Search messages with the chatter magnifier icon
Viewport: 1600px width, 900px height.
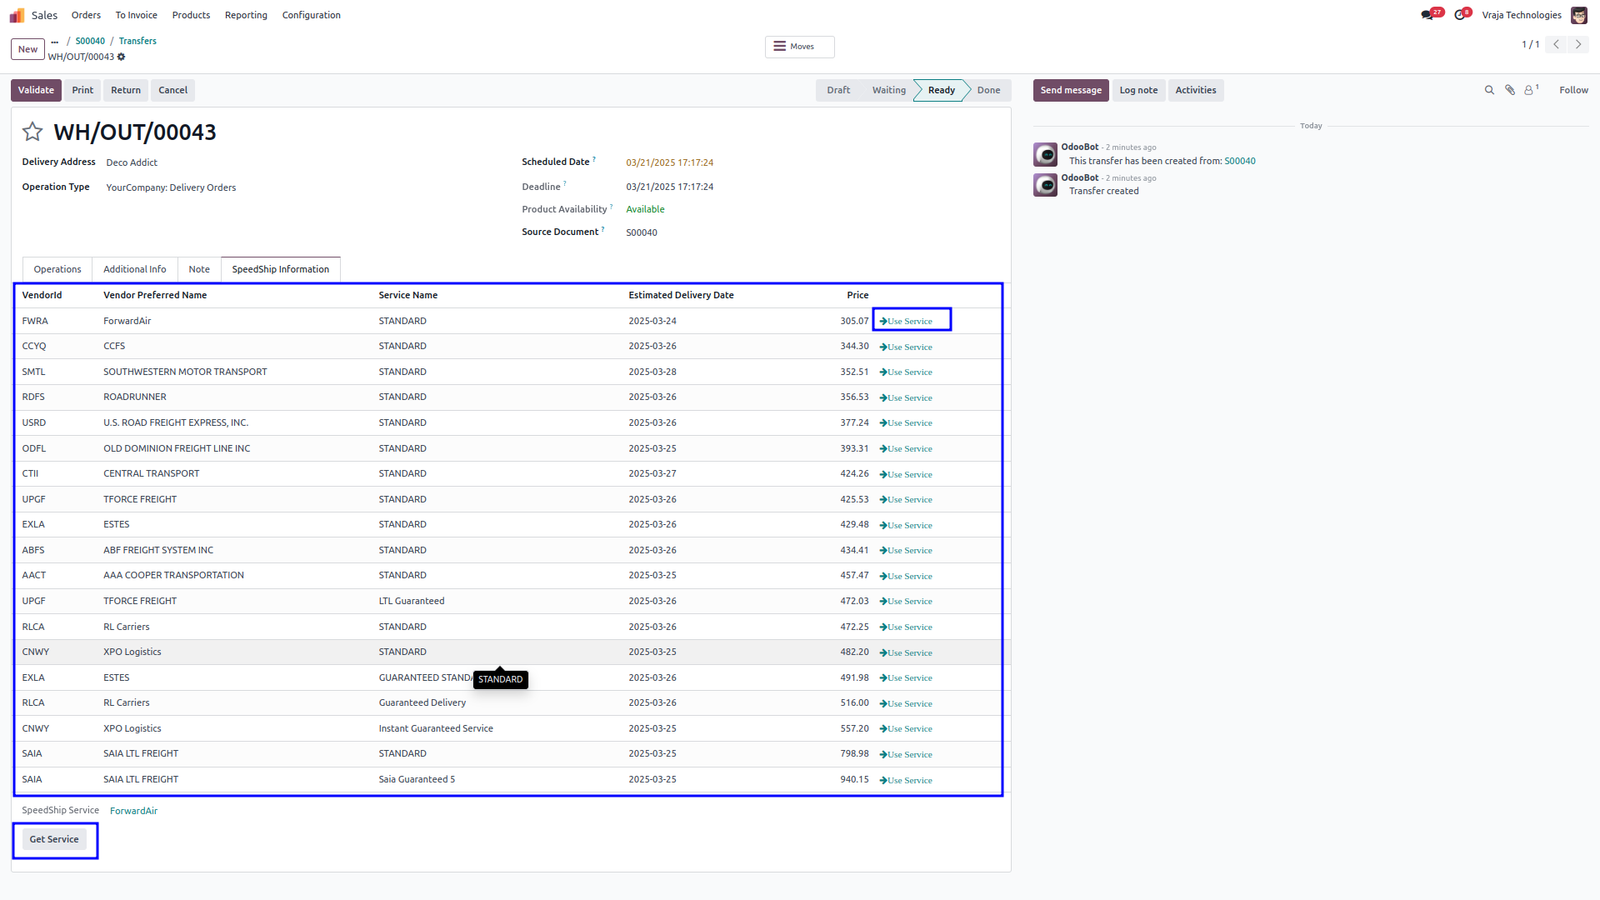(x=1489, y=90)
